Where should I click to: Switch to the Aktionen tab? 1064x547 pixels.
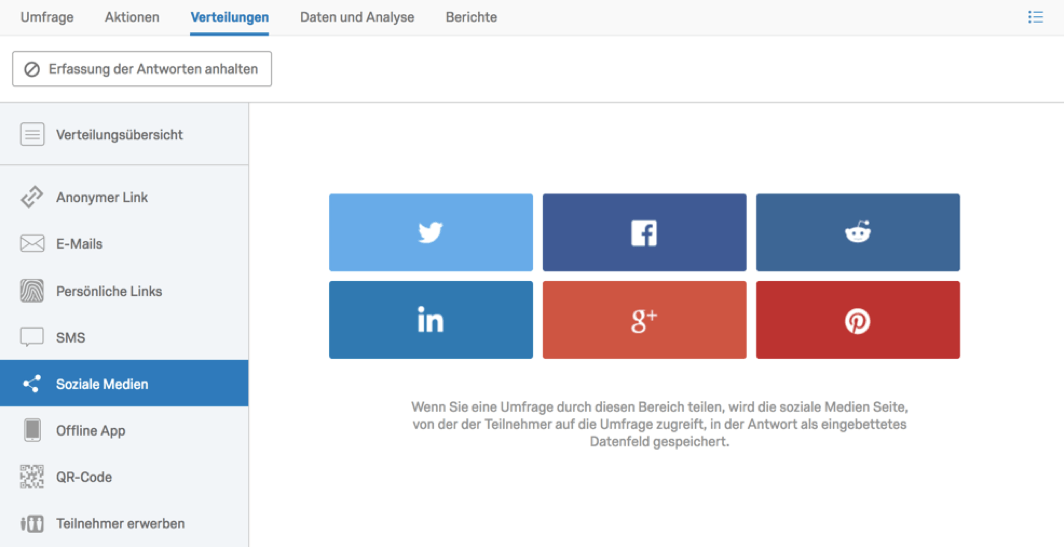point(132,18)
